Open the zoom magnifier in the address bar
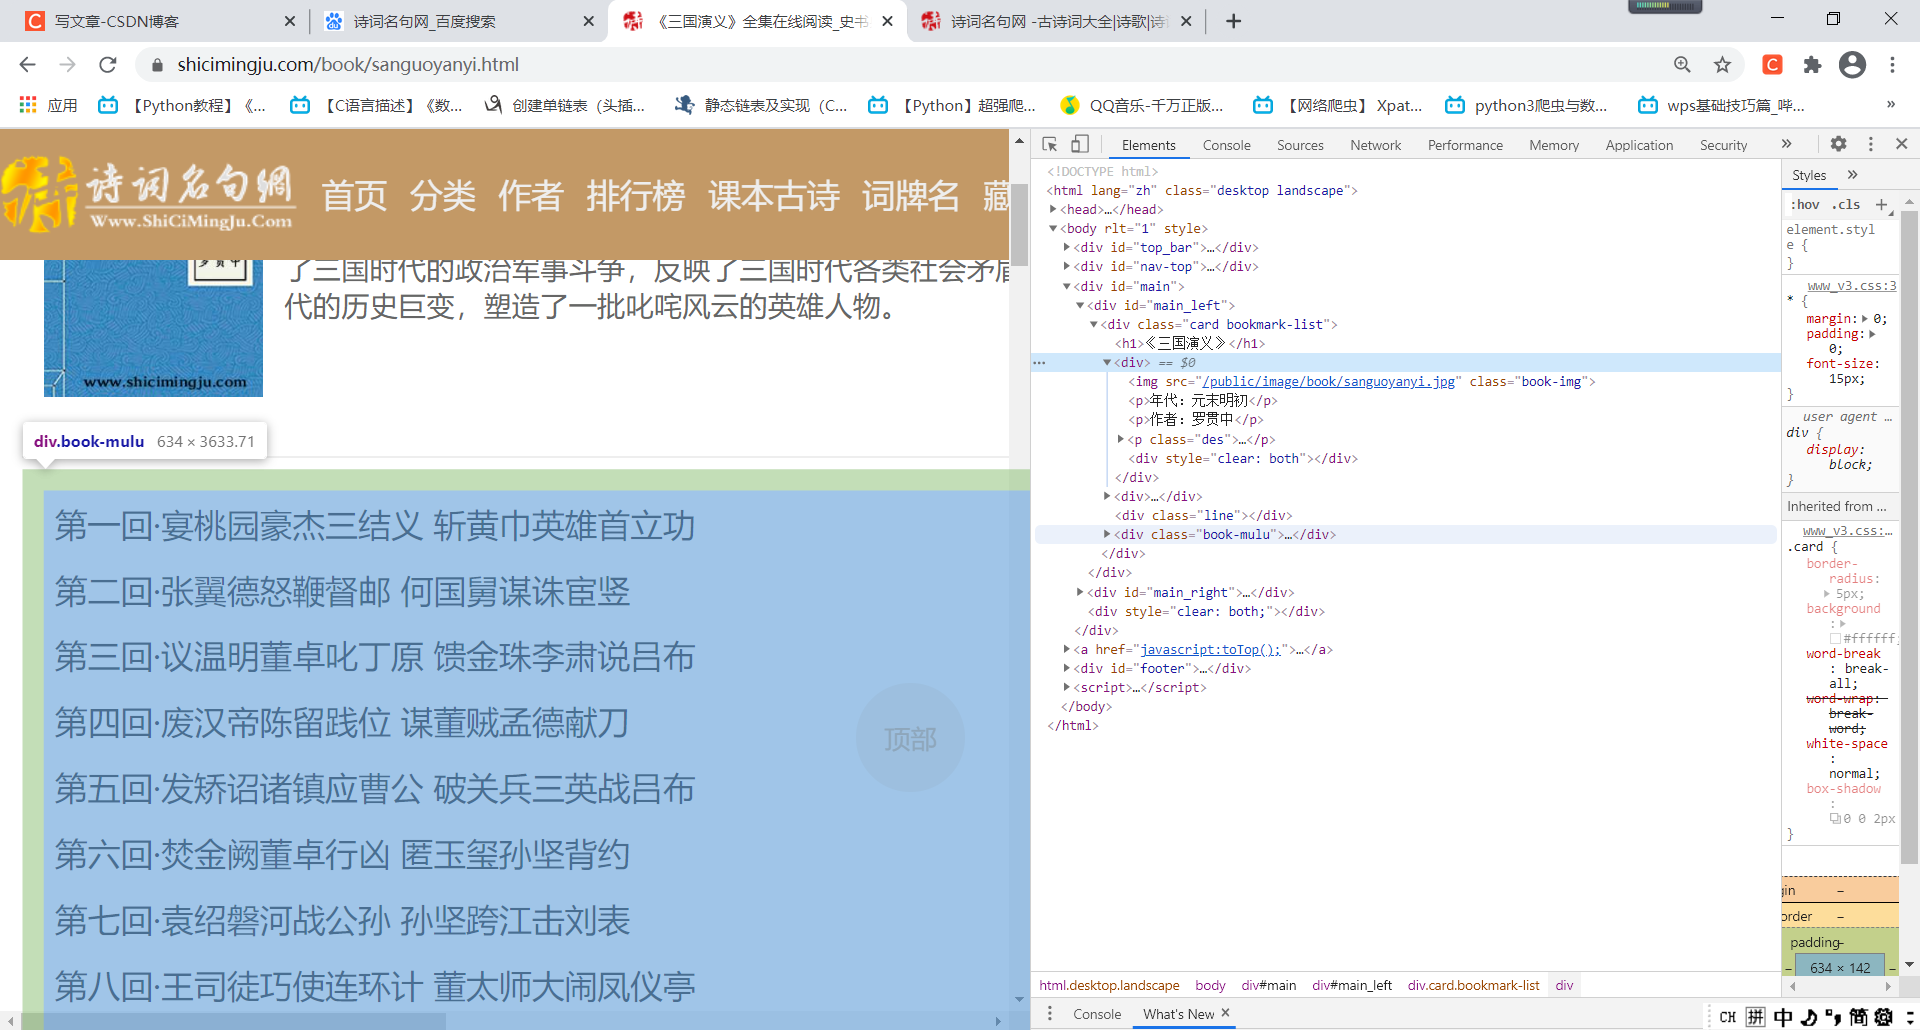The height and width of the screenshot is (1030, 1920). [x=1682, y=64]
